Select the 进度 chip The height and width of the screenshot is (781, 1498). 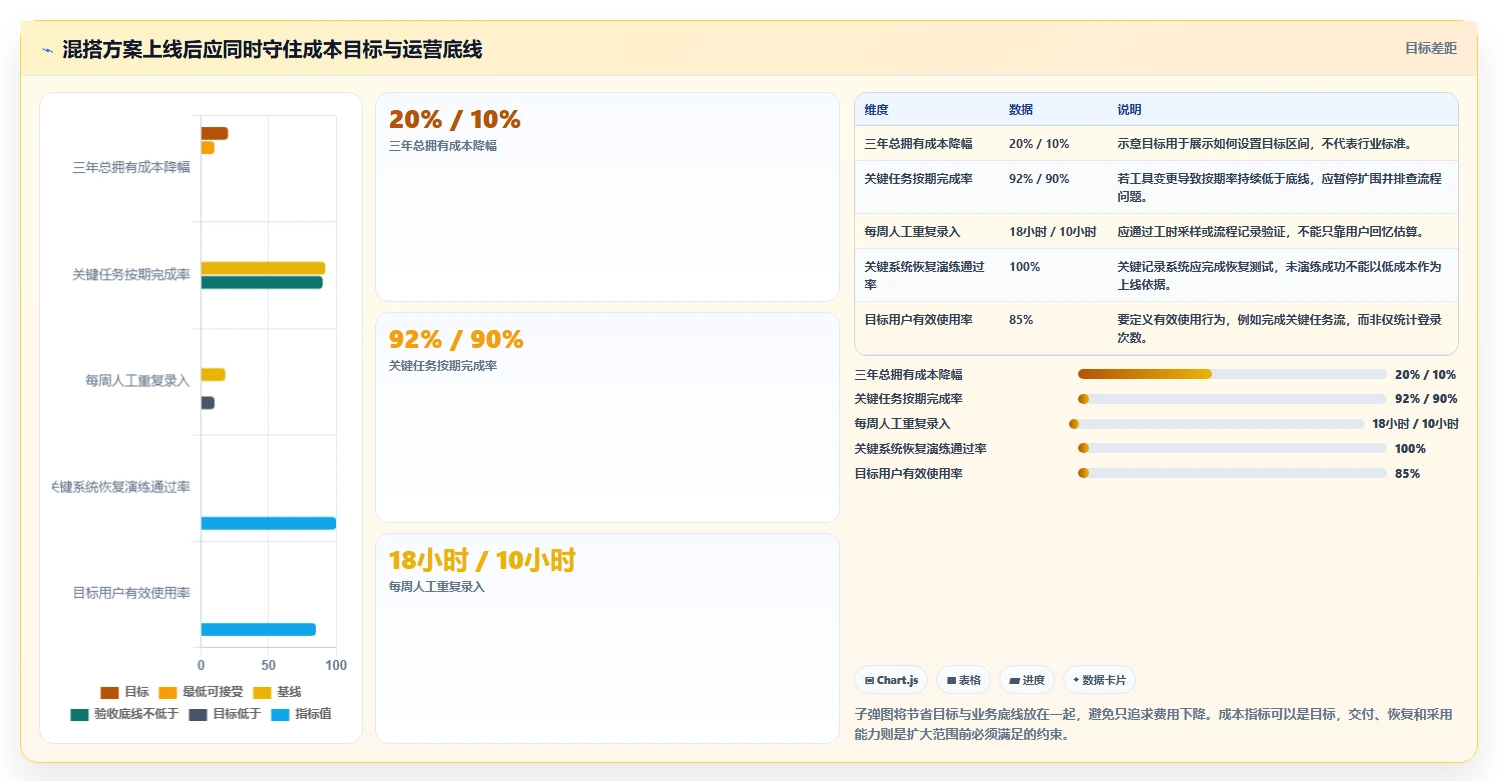1027,680
